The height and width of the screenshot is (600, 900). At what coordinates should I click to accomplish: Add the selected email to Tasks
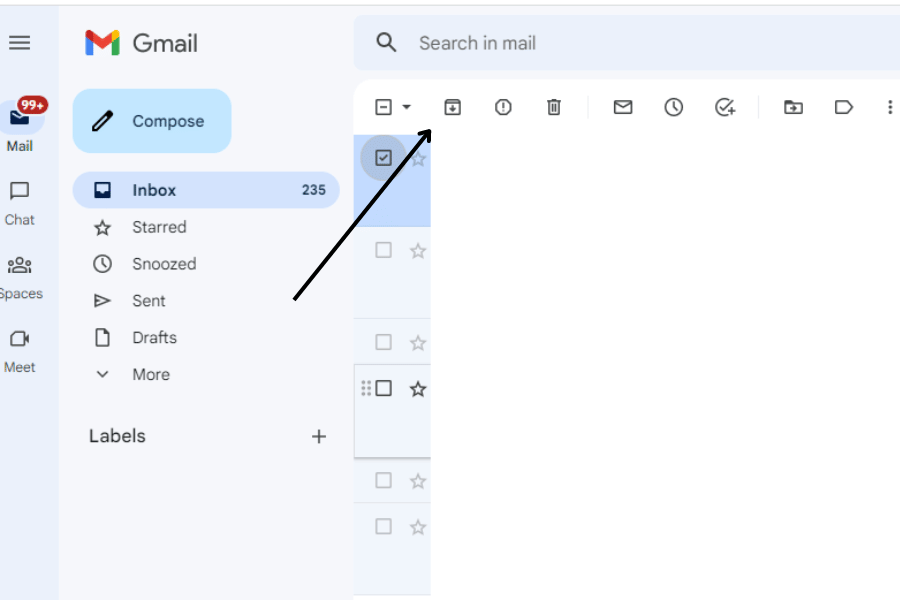click(x=726, y=107)
